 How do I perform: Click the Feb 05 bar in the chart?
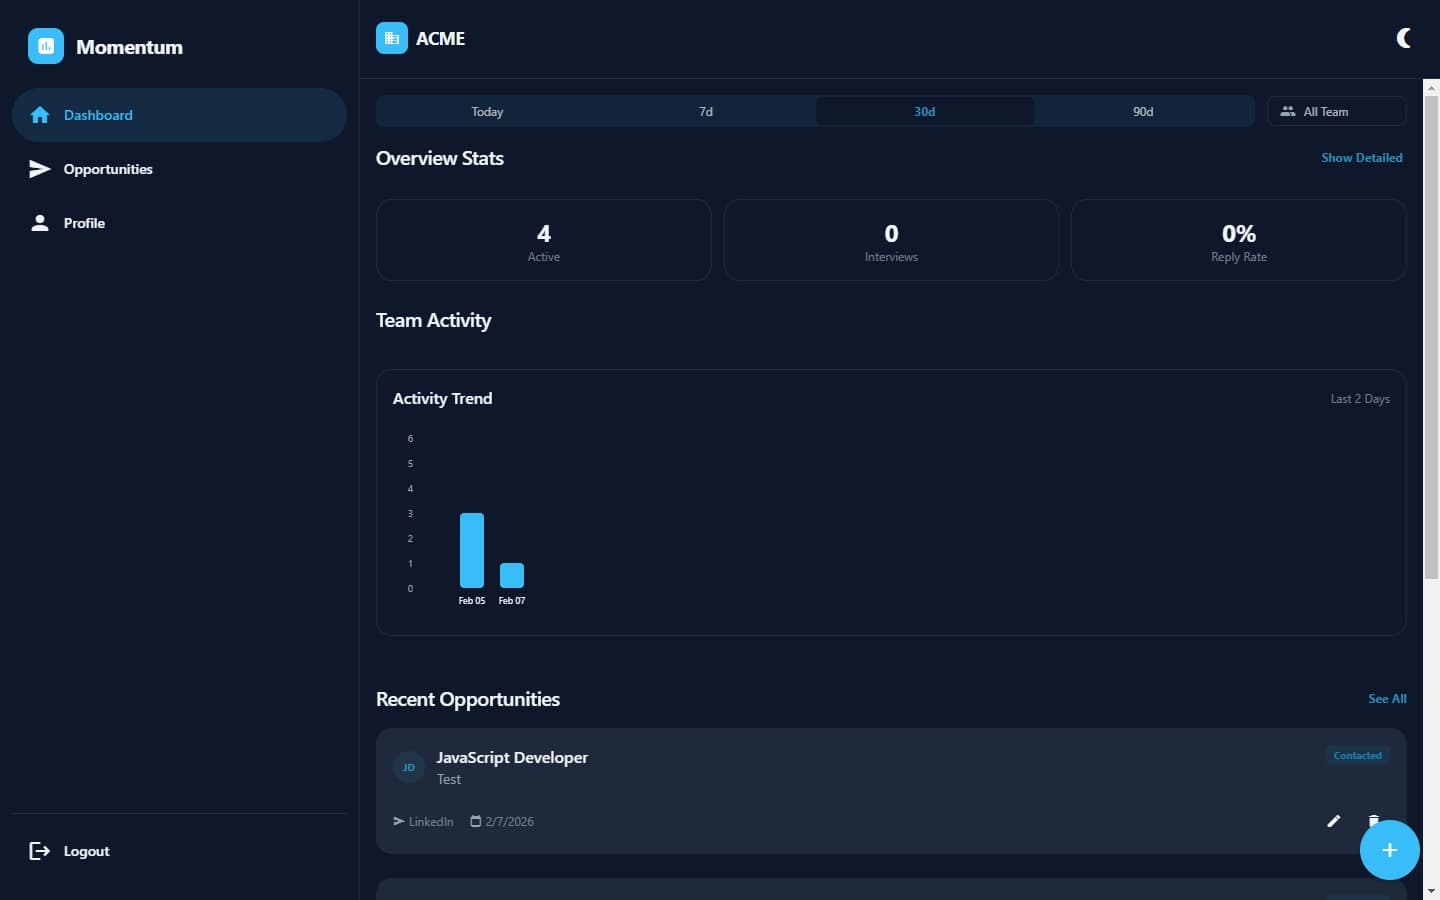click(x=472, y=550)
